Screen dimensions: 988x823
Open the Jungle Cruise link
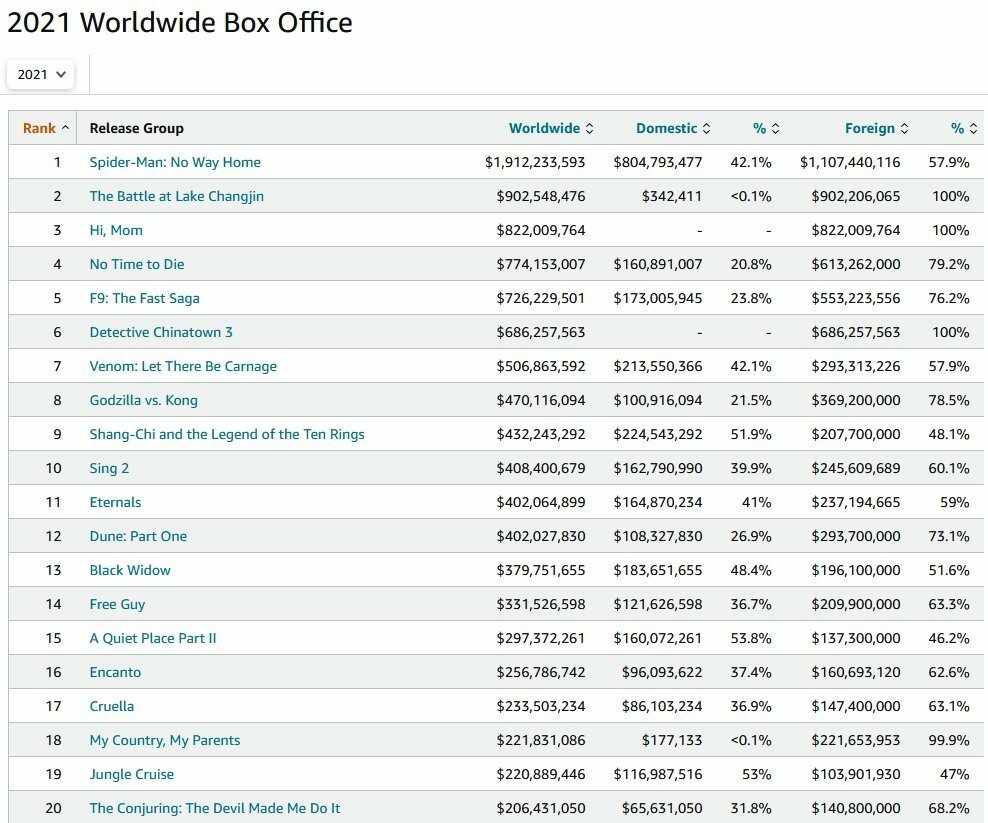(132, 774)
